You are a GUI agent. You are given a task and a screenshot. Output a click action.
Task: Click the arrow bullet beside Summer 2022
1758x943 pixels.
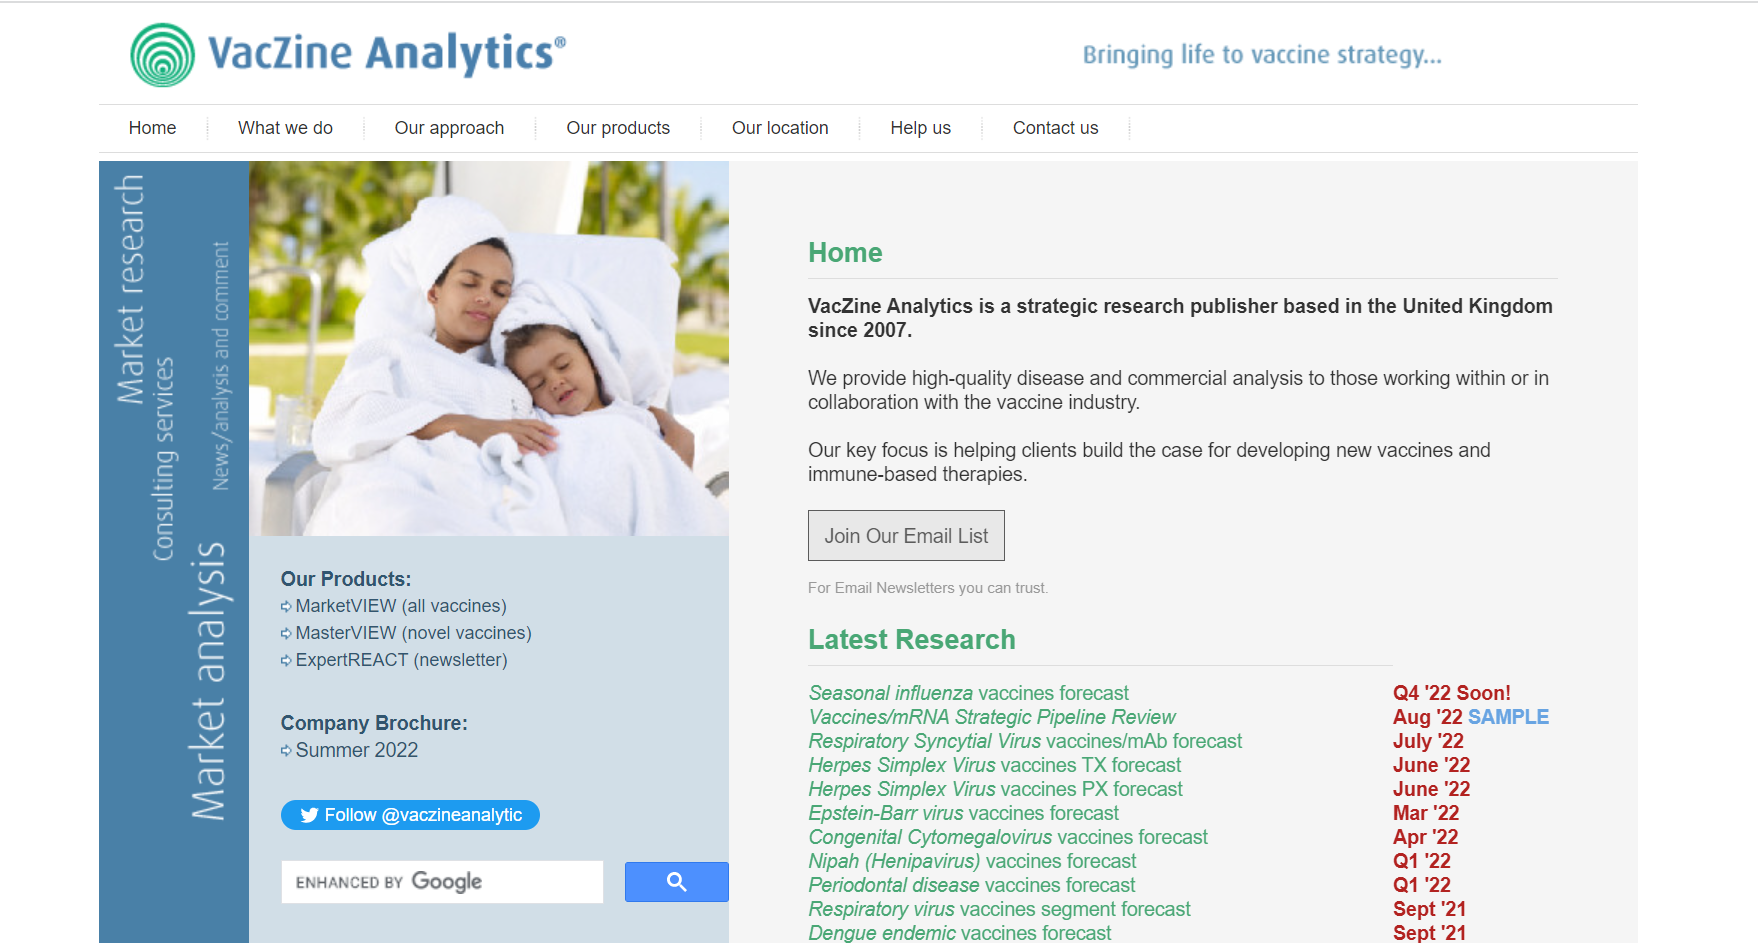pyautogui.click(x=286, y=751)
